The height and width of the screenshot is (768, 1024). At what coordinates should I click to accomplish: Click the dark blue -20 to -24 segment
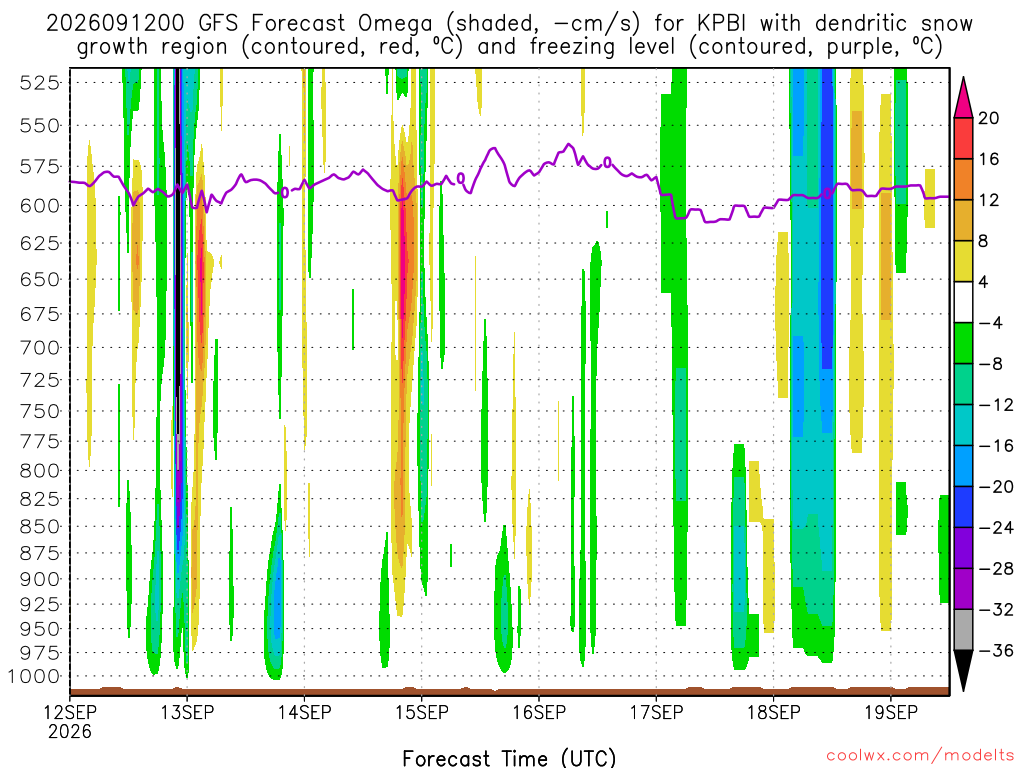coord(963,507)
